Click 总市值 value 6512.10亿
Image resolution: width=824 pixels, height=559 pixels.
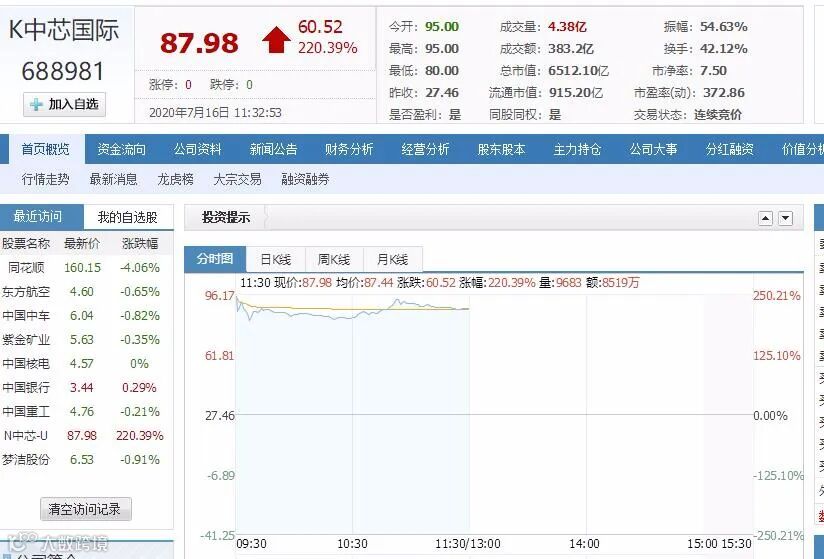[579, 70]
